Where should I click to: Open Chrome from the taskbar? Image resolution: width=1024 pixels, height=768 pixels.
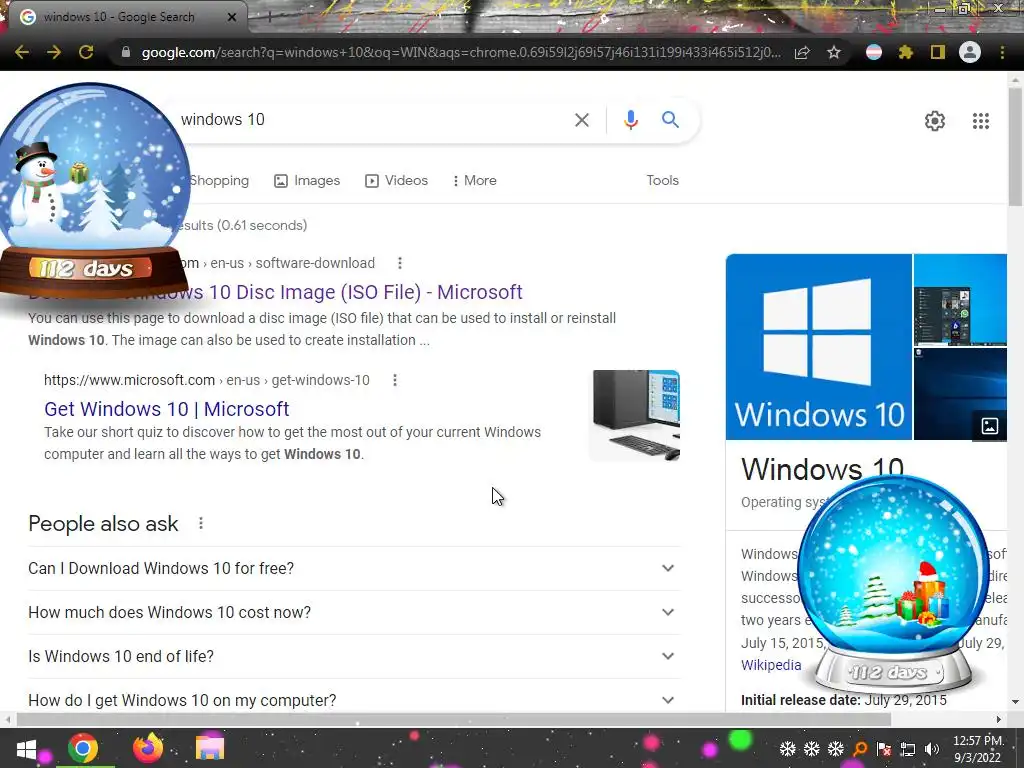point(83,748)
